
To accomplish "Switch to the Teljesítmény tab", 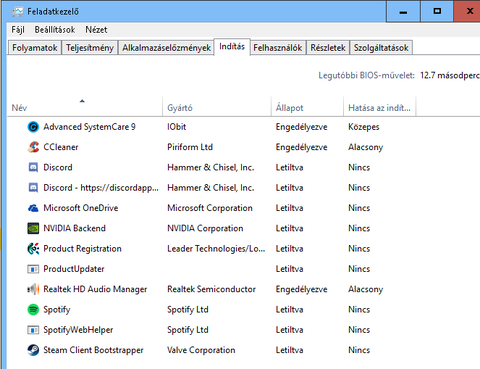I will 90,48.
